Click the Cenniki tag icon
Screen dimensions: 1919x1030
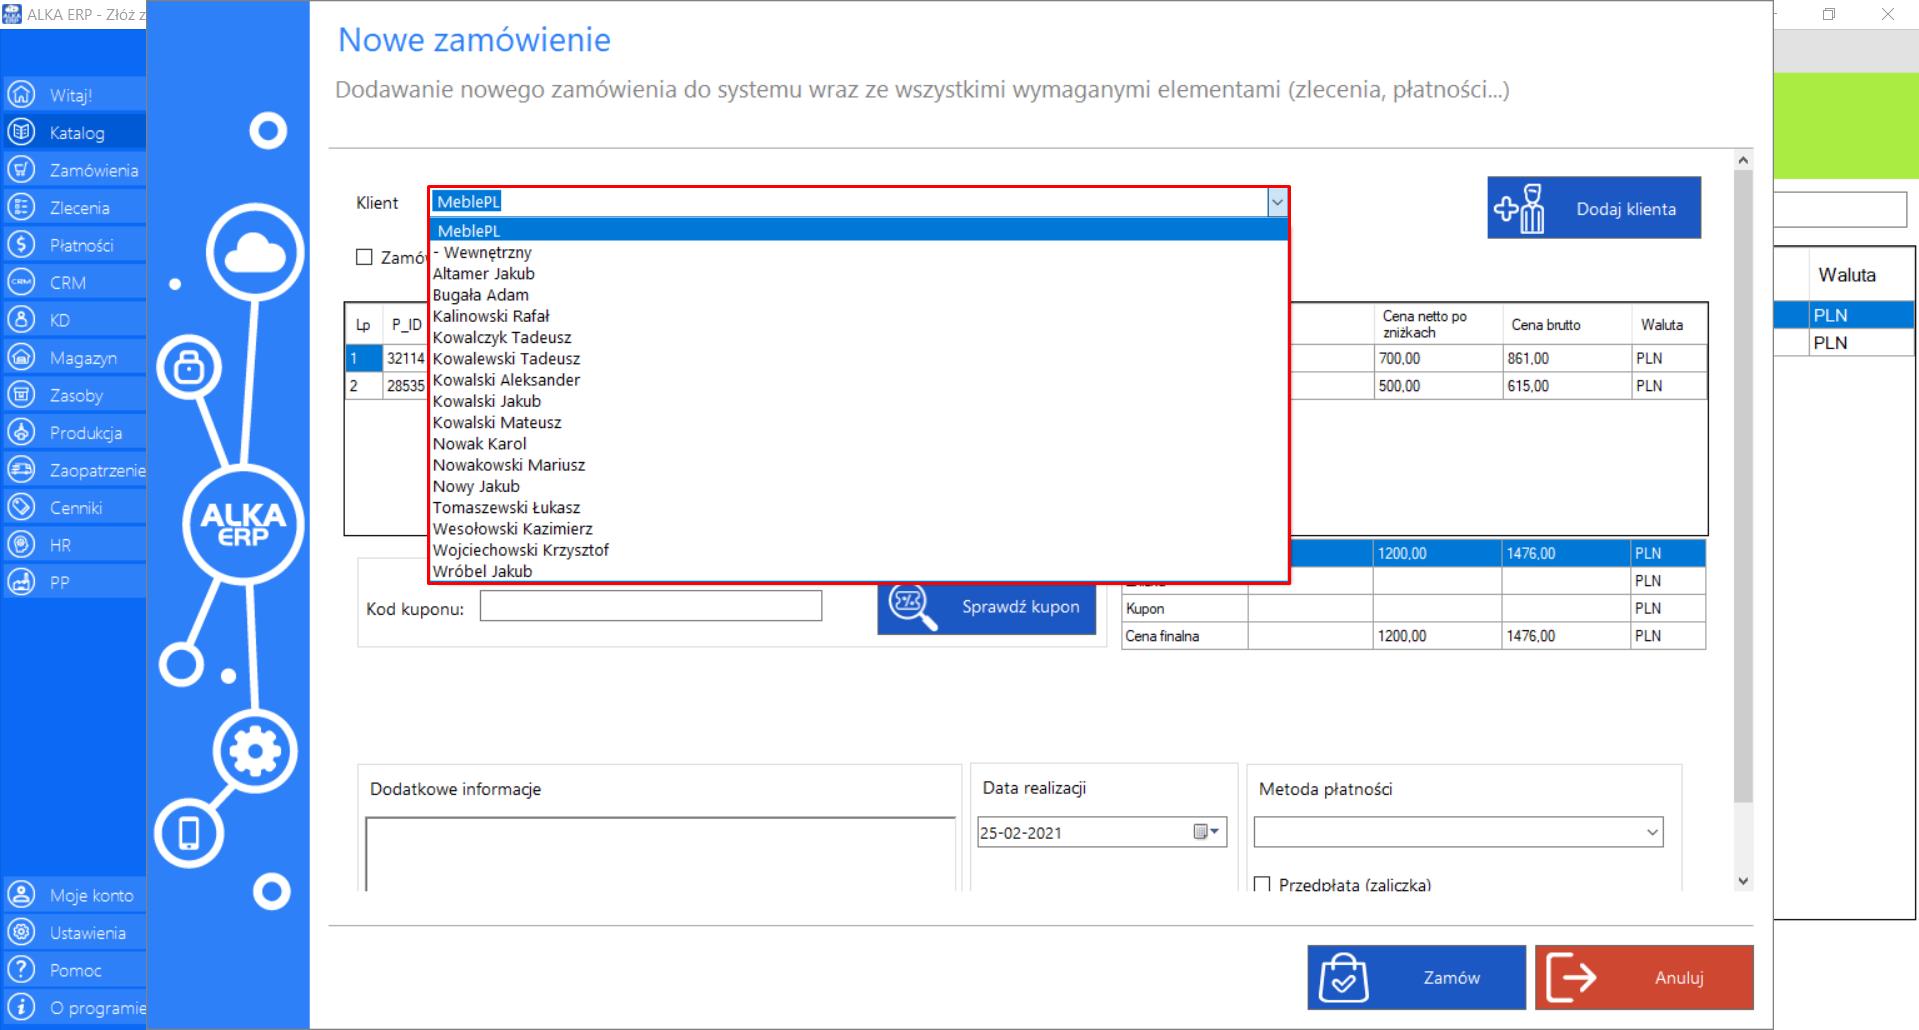21,507
